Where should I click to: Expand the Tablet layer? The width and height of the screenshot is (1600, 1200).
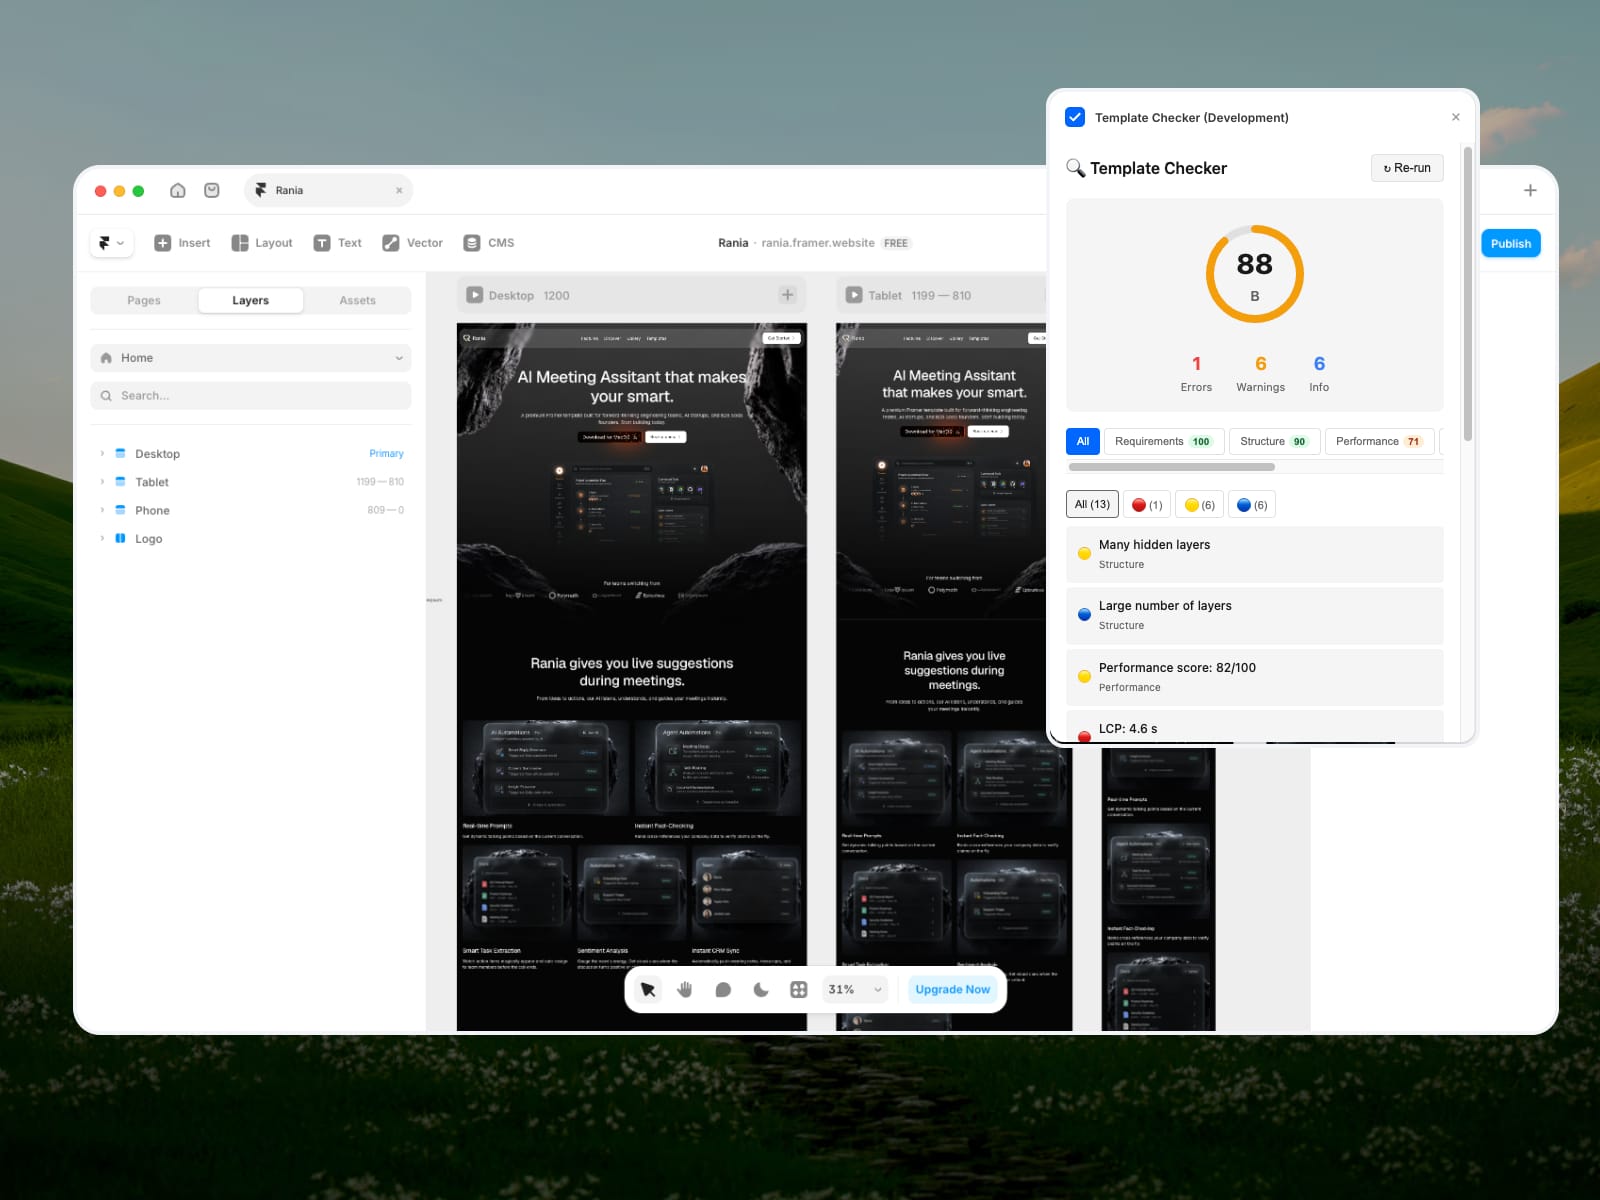click(x=102, y=482)
